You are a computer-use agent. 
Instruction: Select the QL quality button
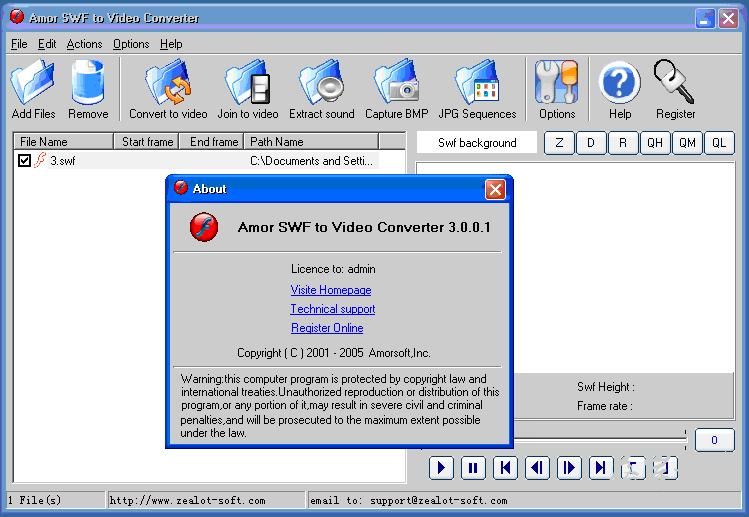point(719,143)
